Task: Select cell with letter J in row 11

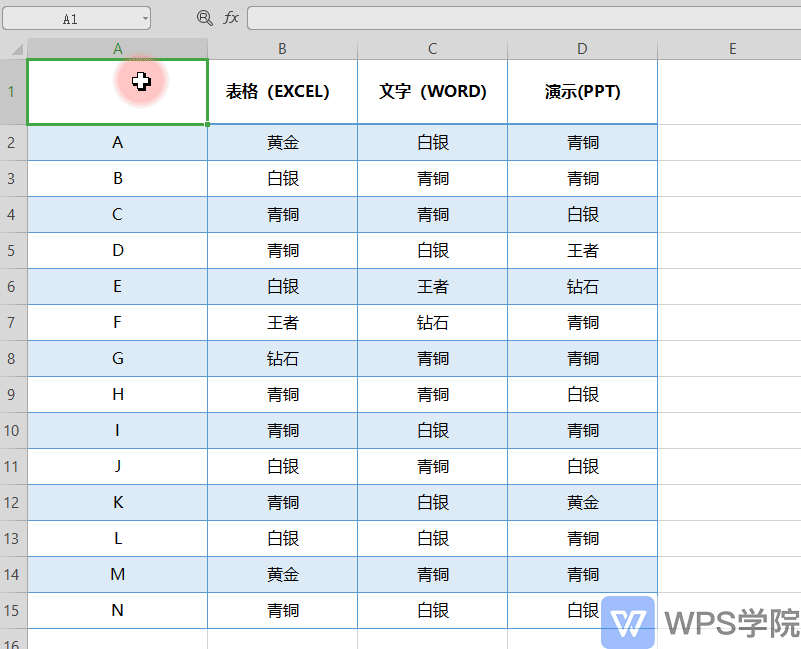Action: click(117, 467)
